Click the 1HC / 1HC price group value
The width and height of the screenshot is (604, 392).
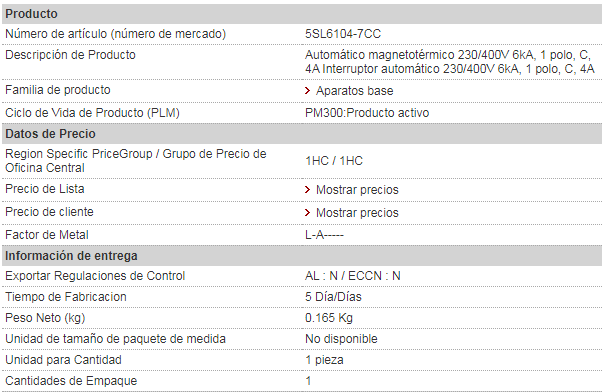334,161
